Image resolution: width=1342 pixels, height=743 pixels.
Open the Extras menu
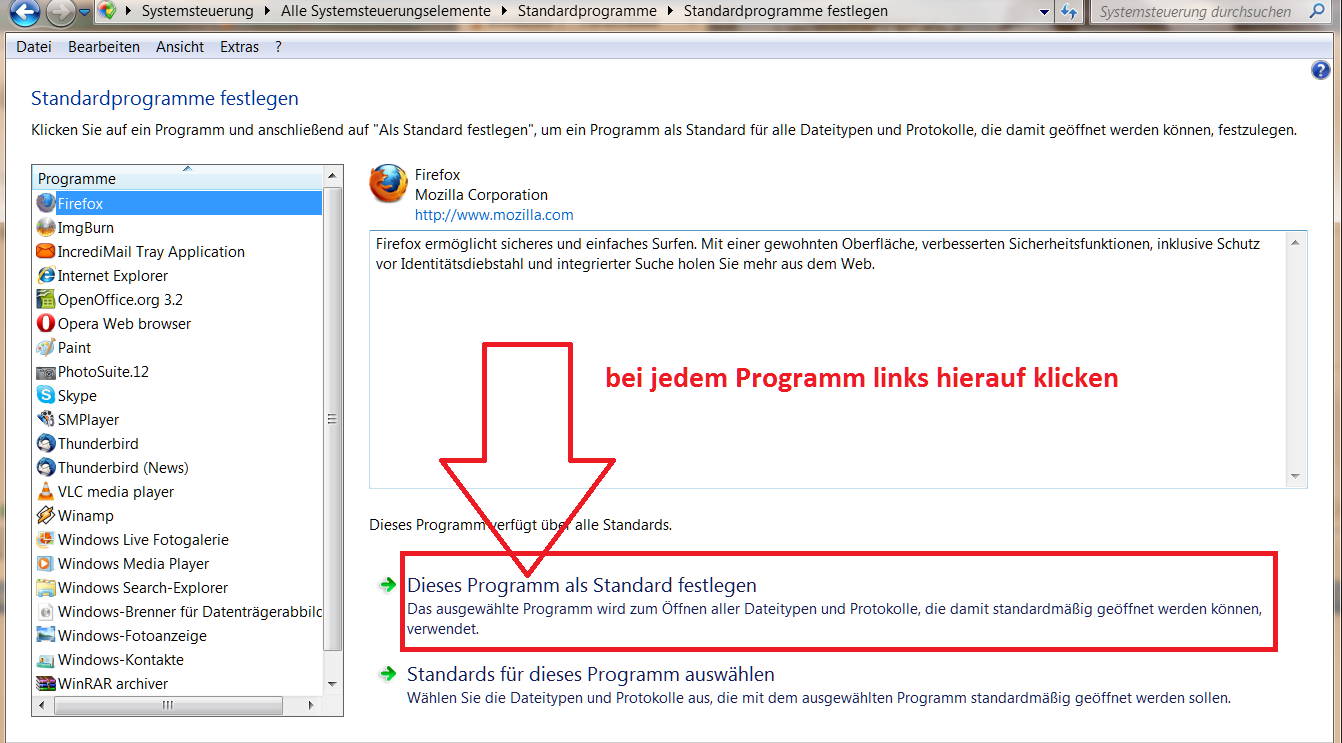coord(239,47)
